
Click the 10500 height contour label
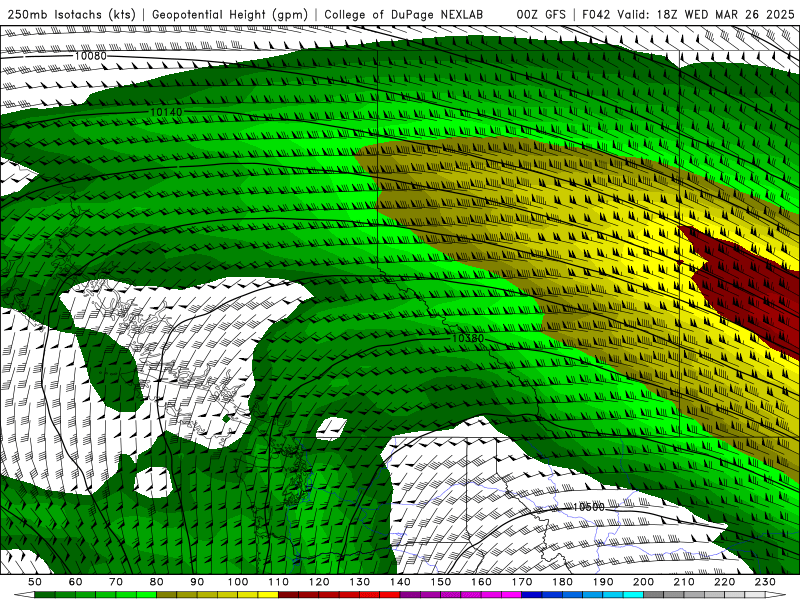pos(588,507)
